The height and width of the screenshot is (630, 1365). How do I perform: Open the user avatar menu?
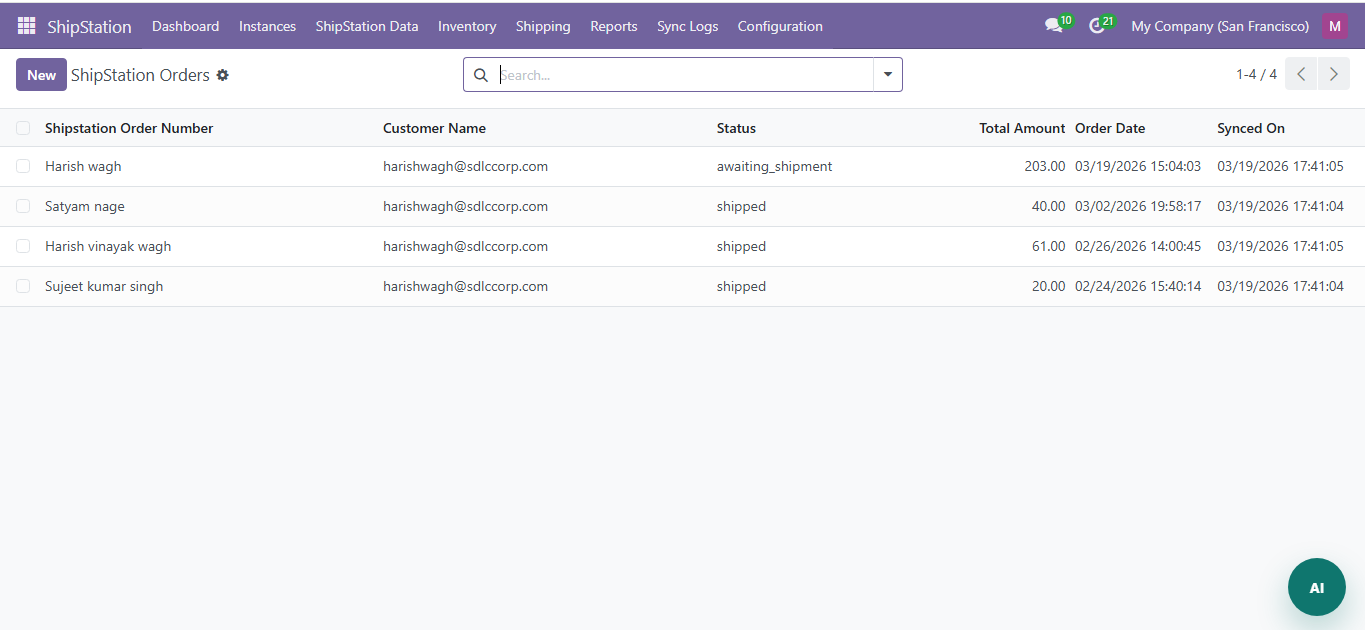click(x=1334, y=26)
